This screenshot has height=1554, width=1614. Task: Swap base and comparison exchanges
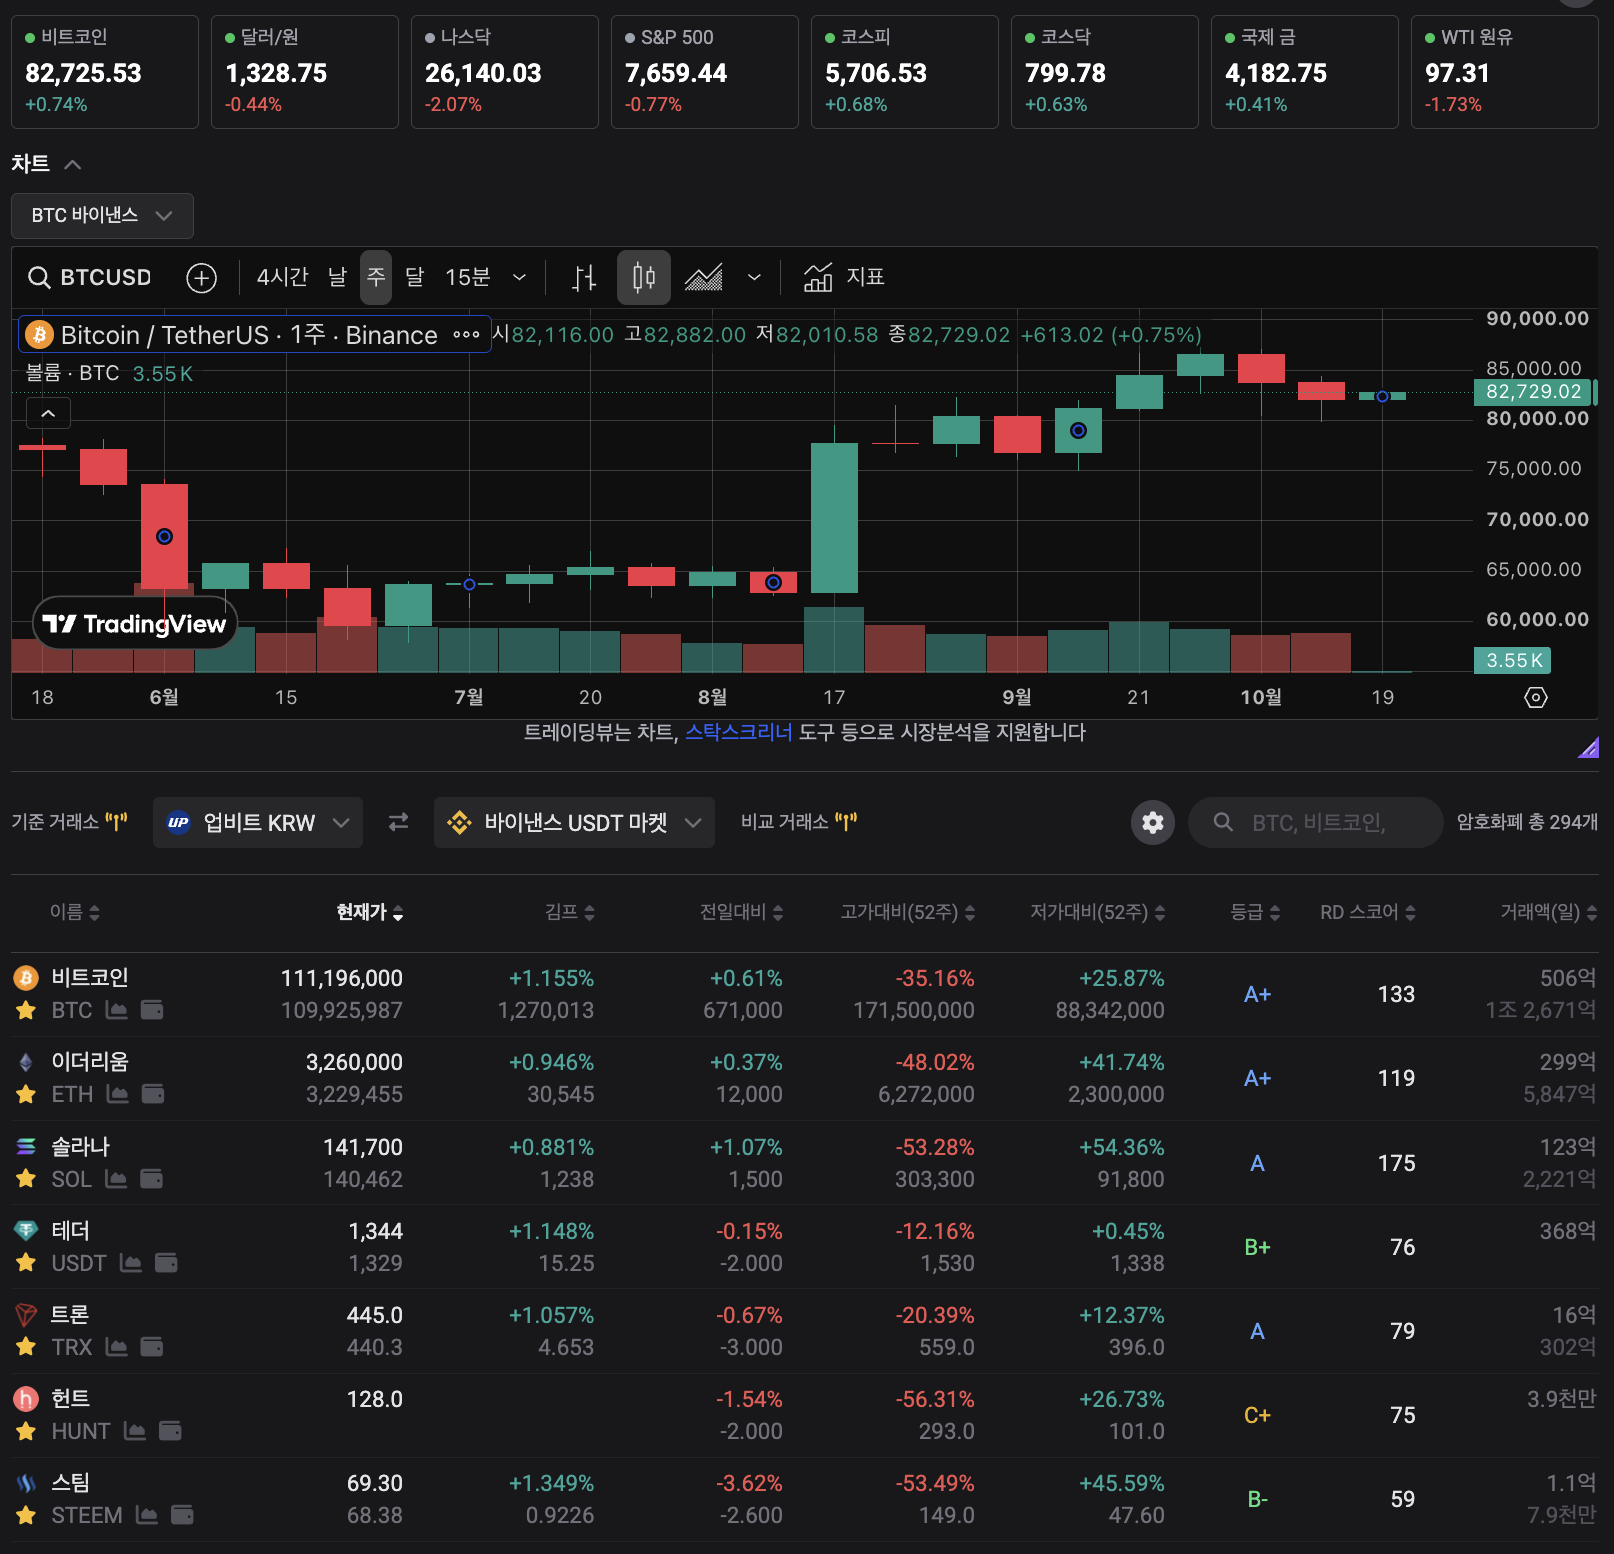398,822
